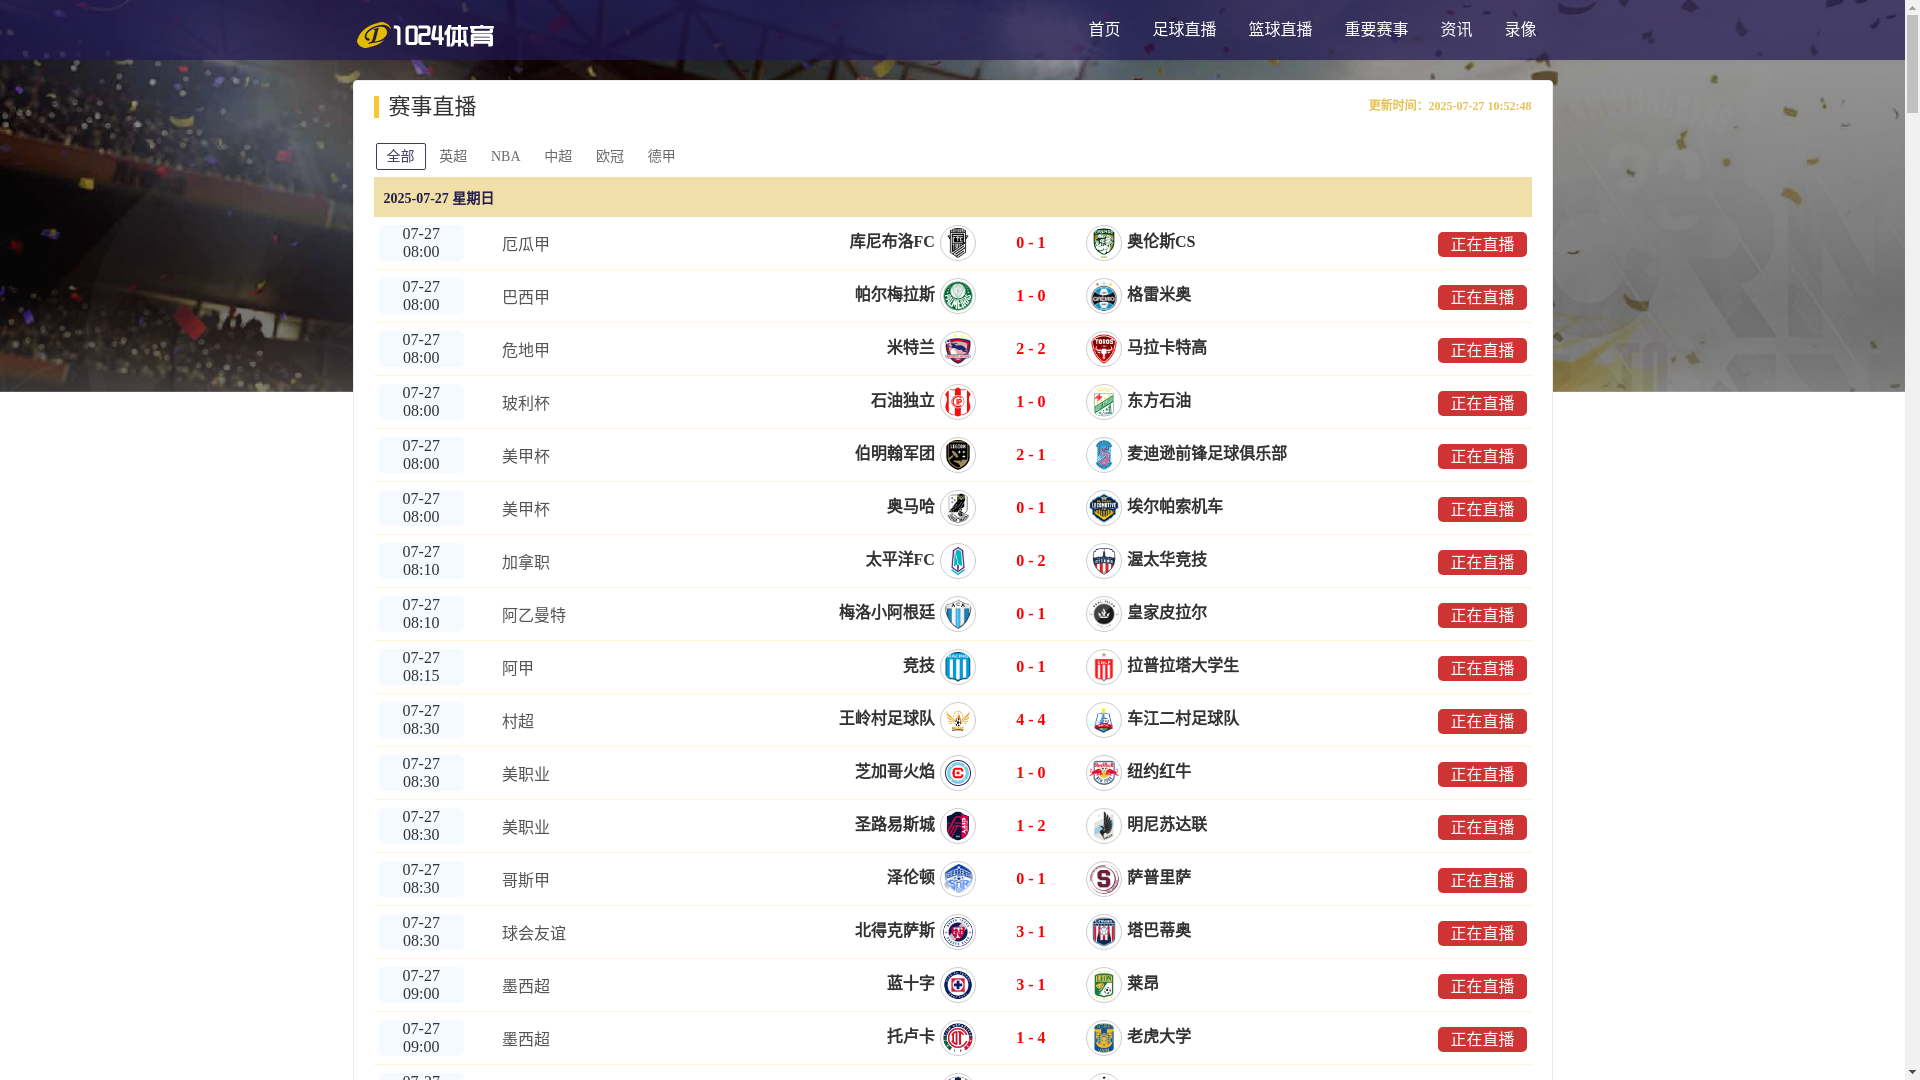Viewport: 1920px width, 1080px height.
Task: Click 埃尔帕索机车 team crest
Action: point(1104,508)
